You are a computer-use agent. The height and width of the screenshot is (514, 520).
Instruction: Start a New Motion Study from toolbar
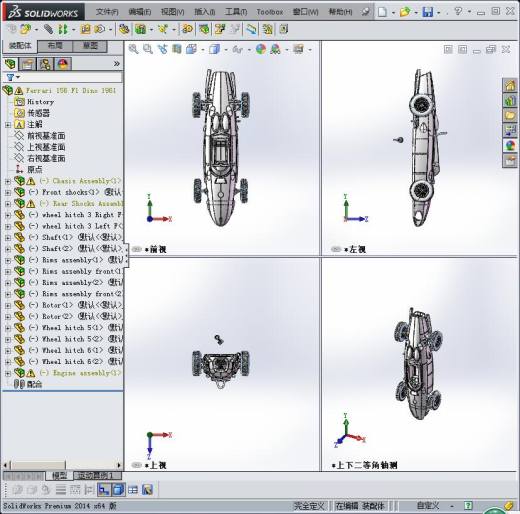[x=188, y=29]
